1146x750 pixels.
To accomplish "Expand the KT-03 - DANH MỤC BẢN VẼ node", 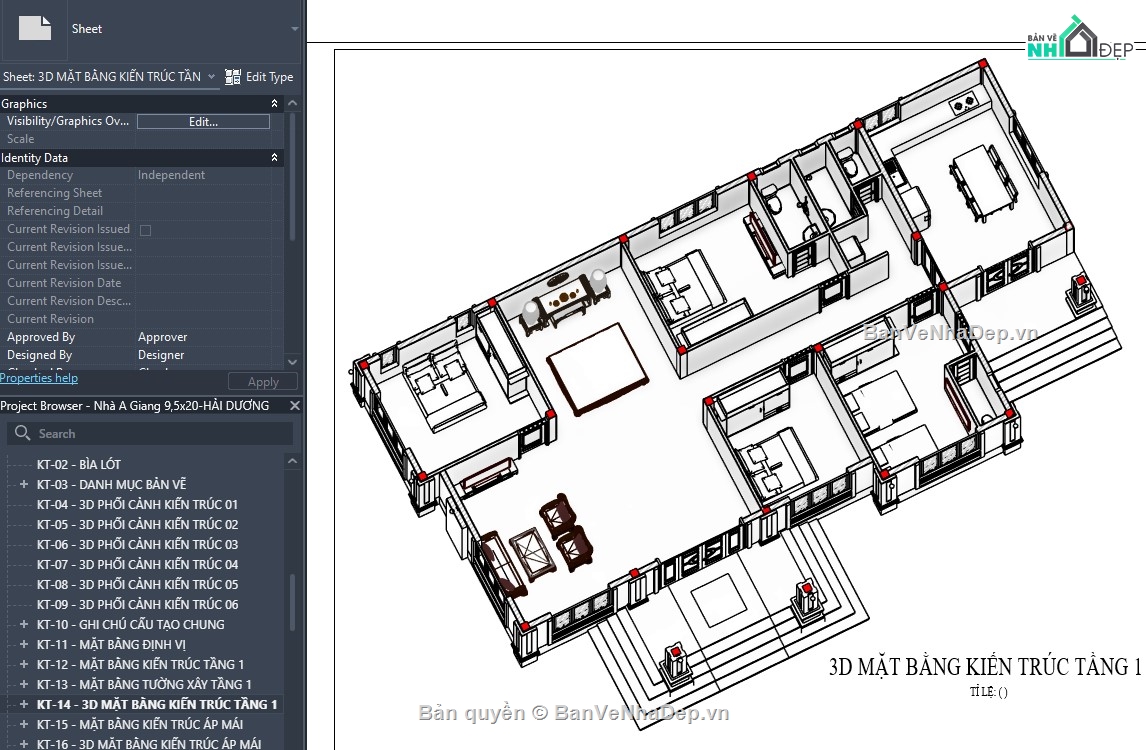I will pos(24,484).
